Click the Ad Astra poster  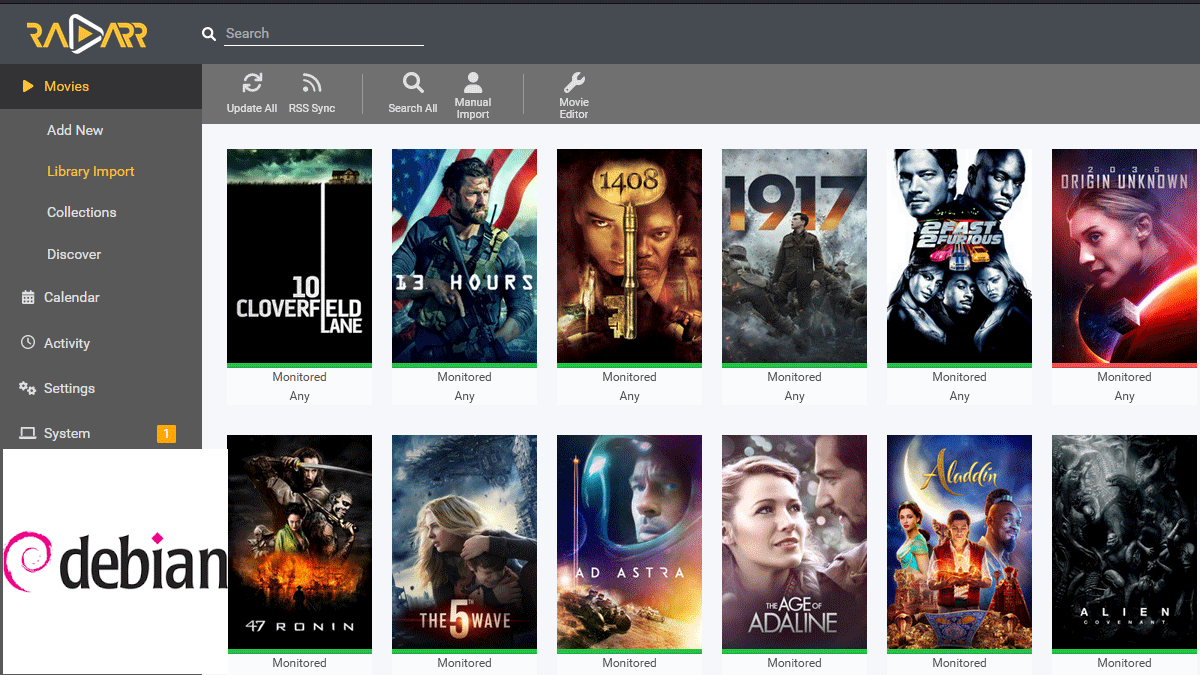(x=629, y=542)
